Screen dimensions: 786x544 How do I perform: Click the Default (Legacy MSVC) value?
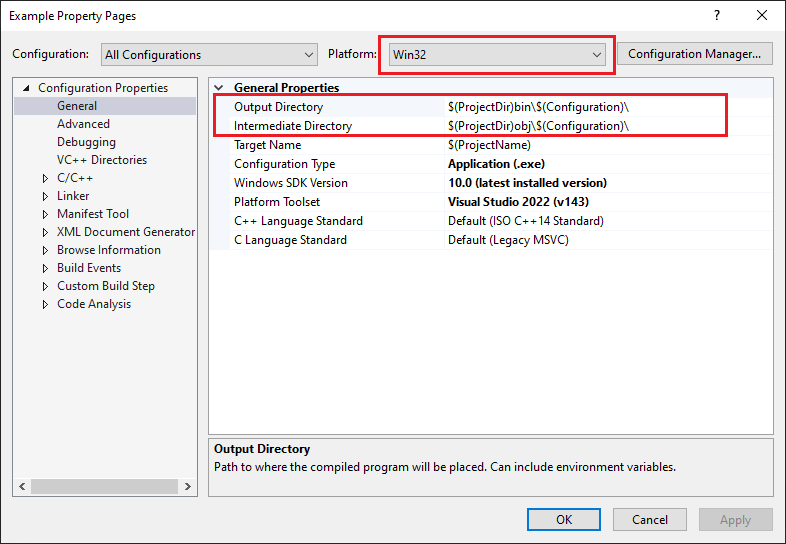tap(508, 240)
